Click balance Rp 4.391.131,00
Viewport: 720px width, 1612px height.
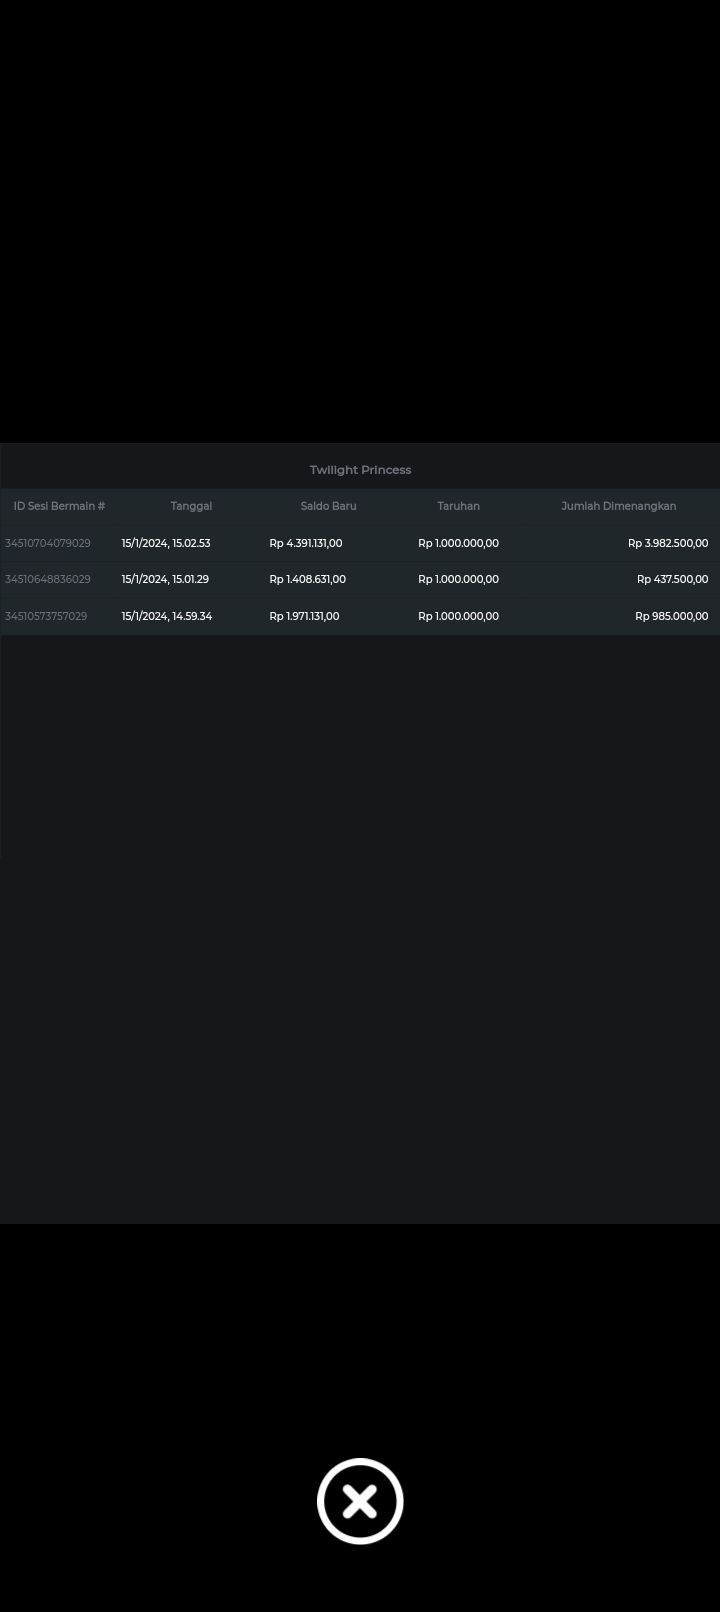(x=306, y=543)
